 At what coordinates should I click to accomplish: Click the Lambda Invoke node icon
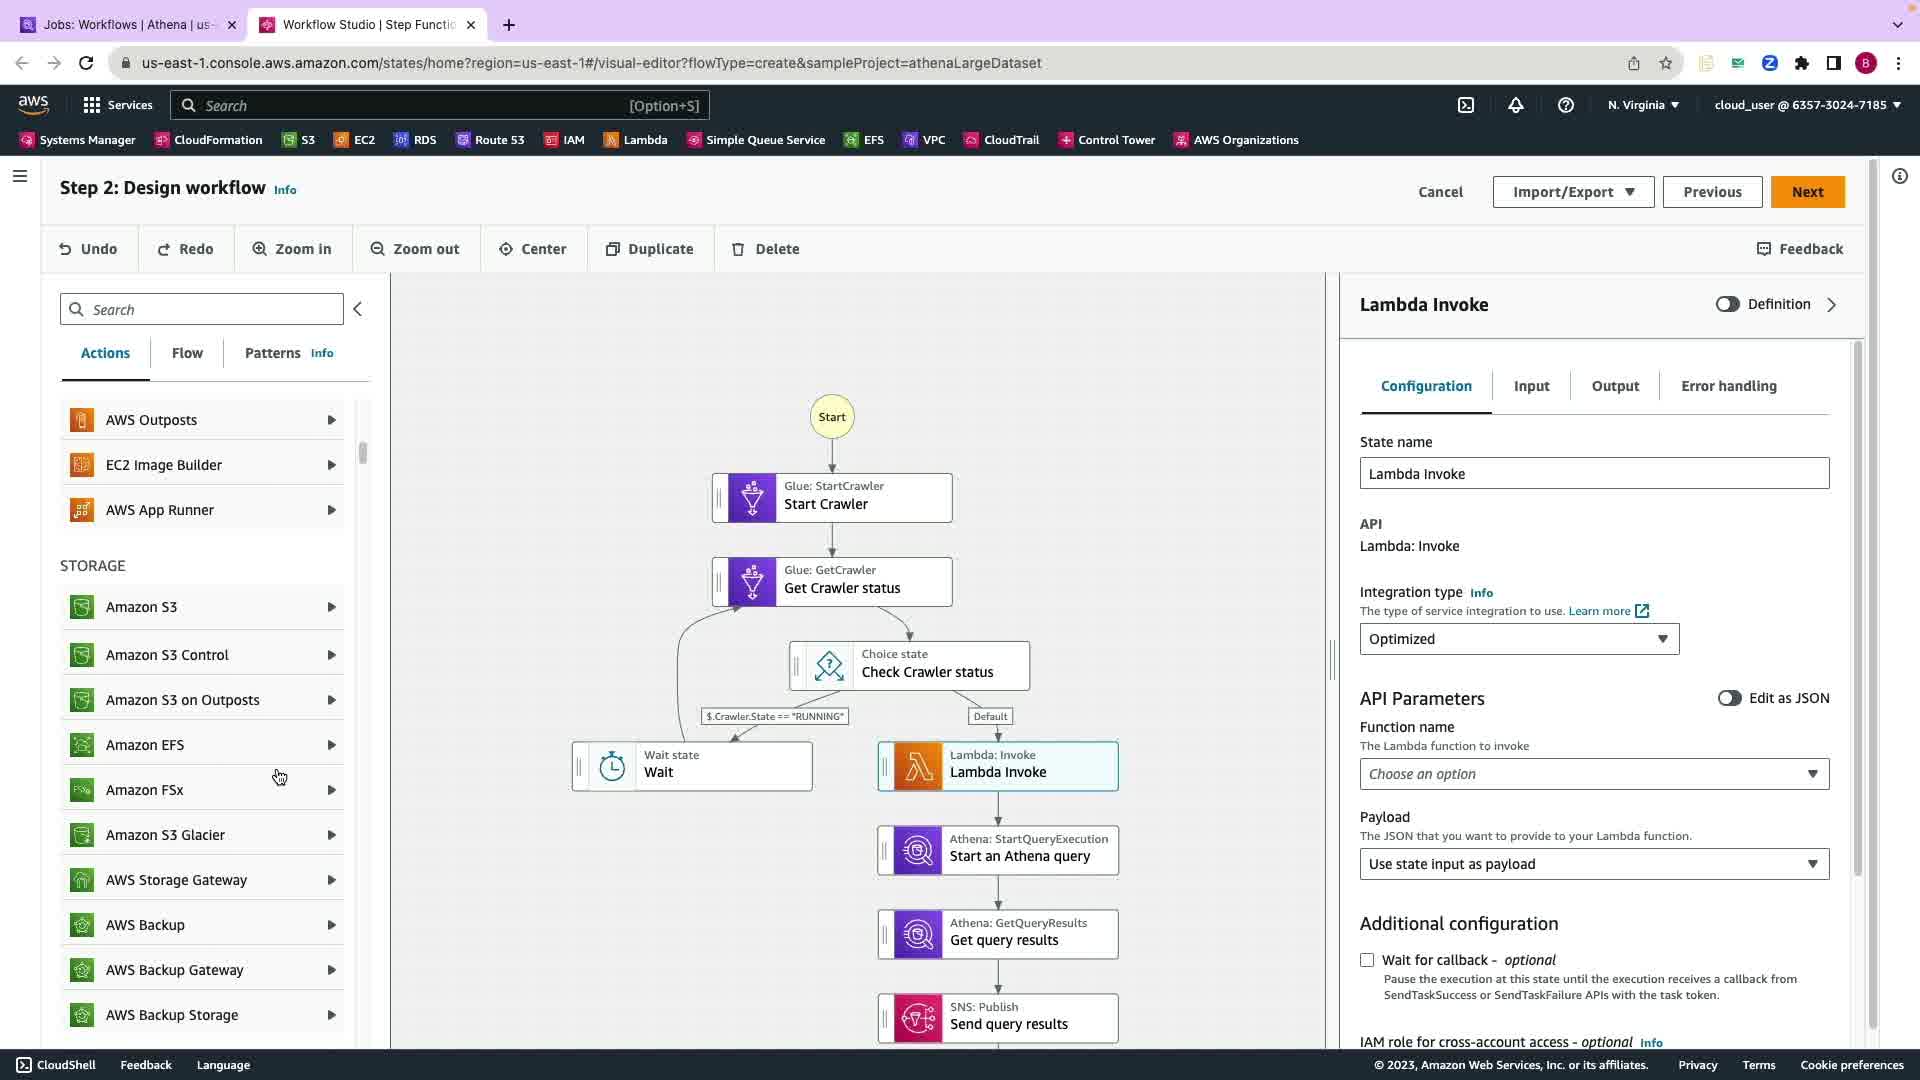pyautogui.click(x=917, y=767)
